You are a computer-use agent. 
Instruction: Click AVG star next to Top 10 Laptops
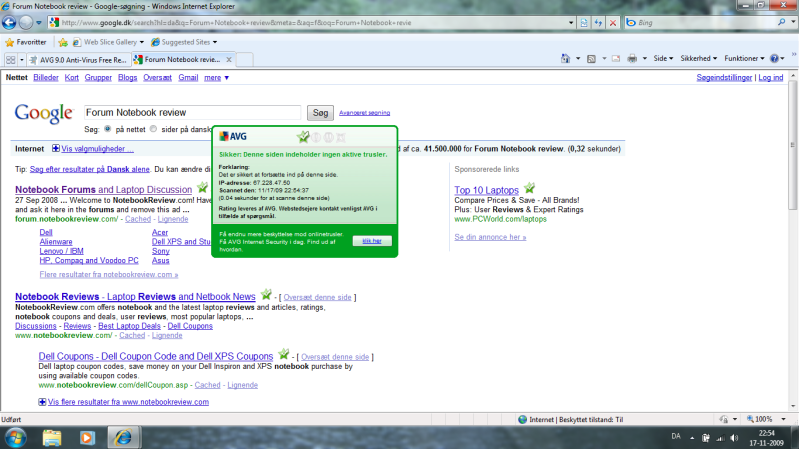pos(529,188)
